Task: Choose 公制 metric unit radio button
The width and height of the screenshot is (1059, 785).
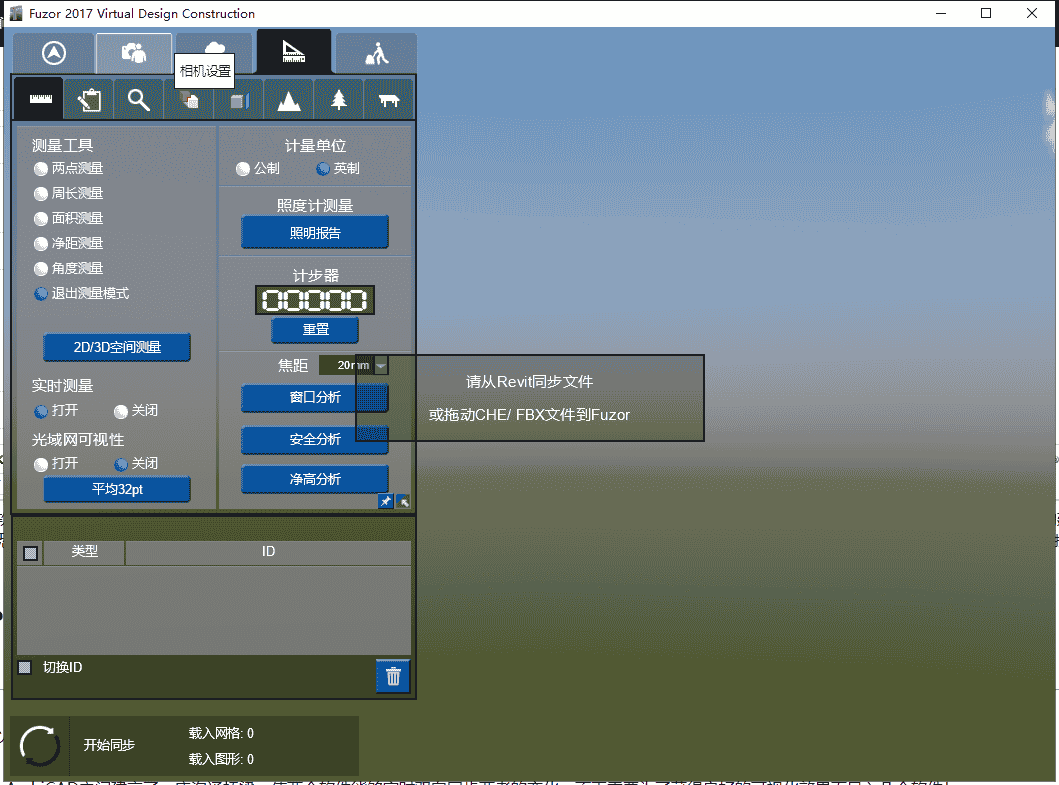Action: tap(243, 169)
